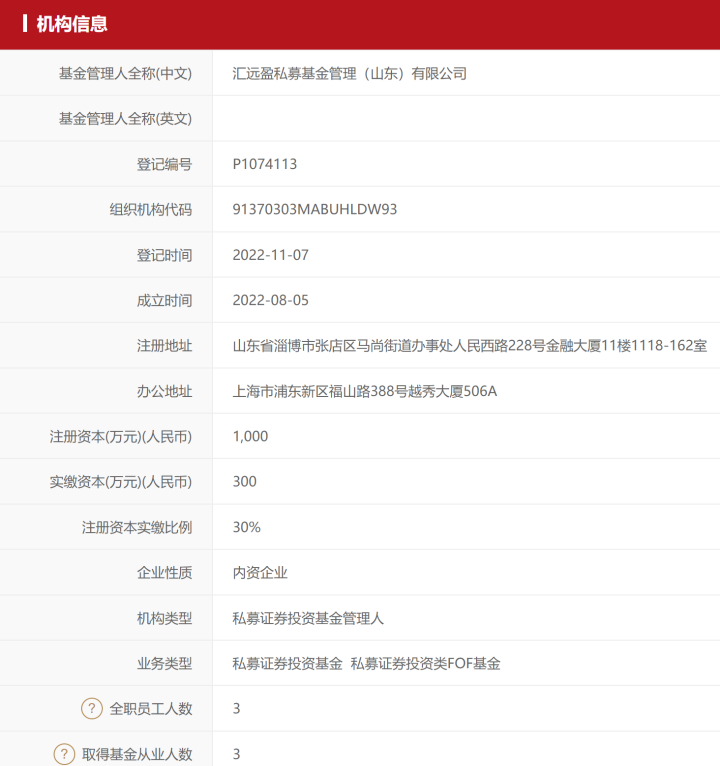Viewport: 720px width, 766px height.
Task: Click the registration date 2022-11-07
Action: pyautogui.click(x=271, y=255)
